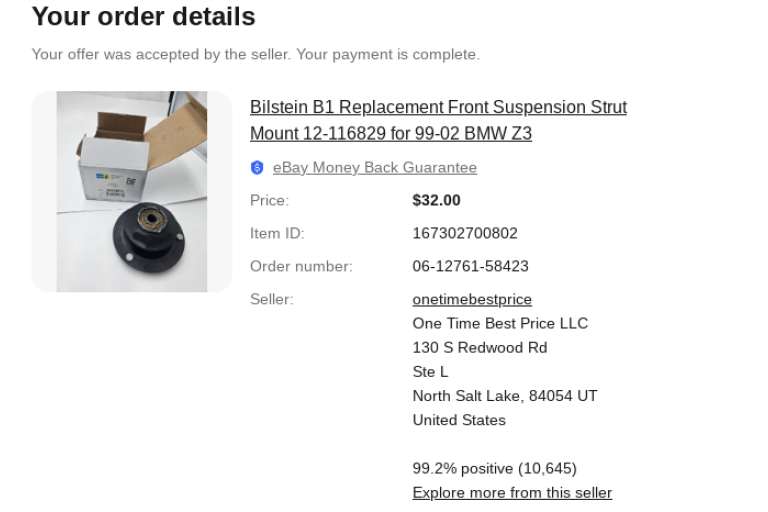Click the Your order details heading
This screenshot has height=512, width=768.
pyautogui.click(x=144, y=16)
